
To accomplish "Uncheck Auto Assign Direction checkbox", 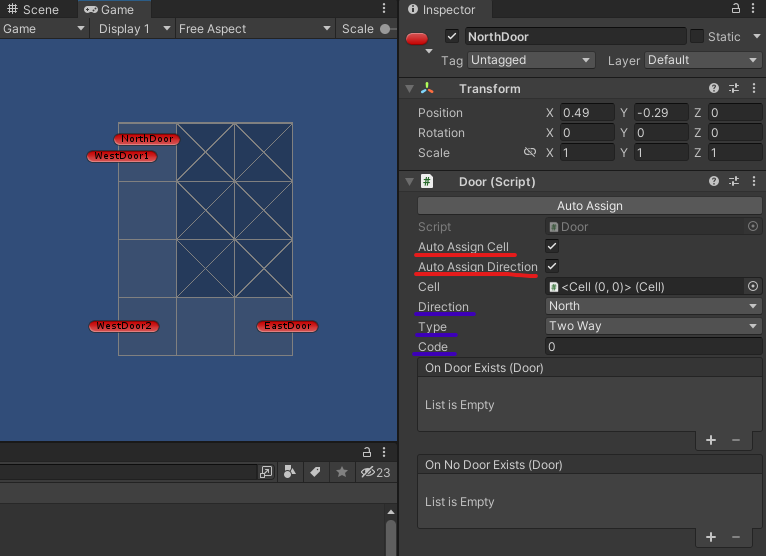I will point(552,266).
